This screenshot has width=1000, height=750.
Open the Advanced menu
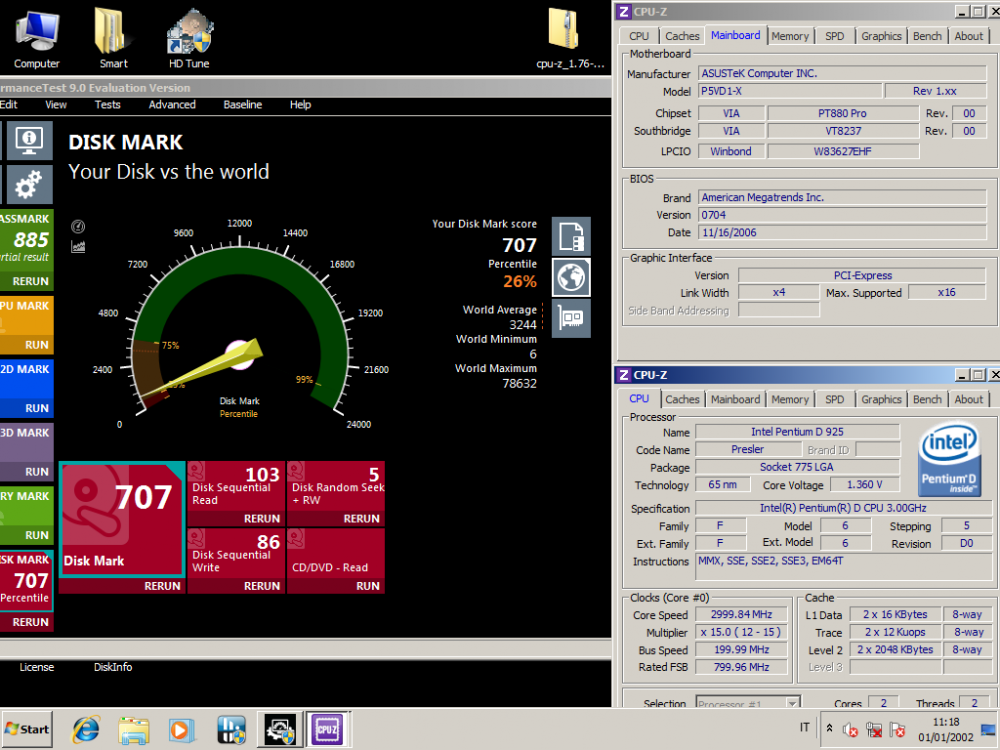click(172, 105)
